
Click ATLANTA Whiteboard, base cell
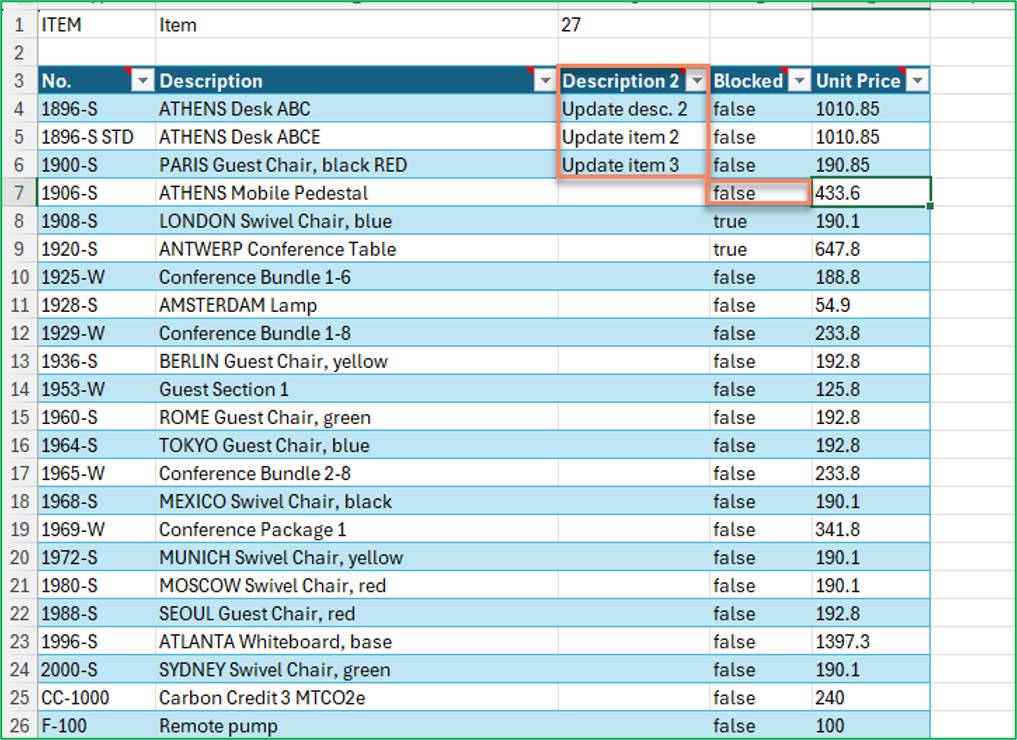(x=357, y=641)
